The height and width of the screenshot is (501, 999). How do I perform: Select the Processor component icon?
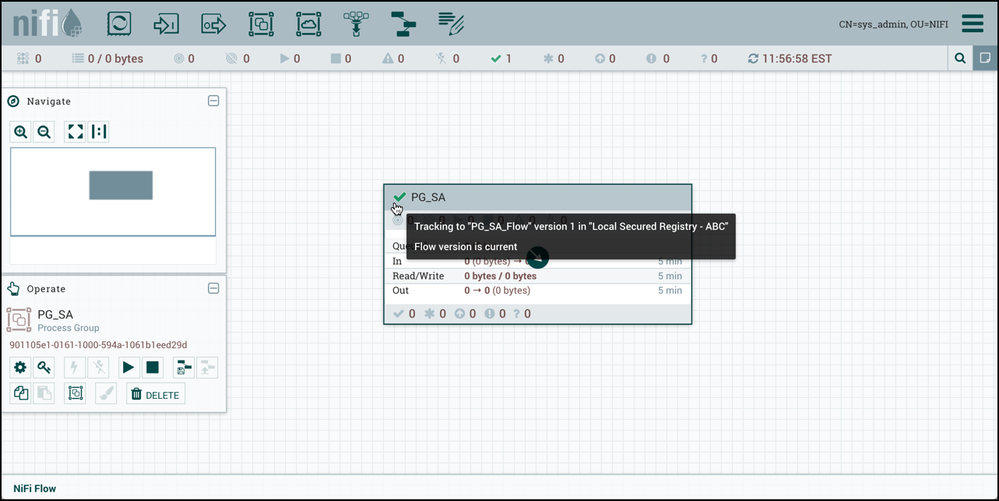click(119, 24)
